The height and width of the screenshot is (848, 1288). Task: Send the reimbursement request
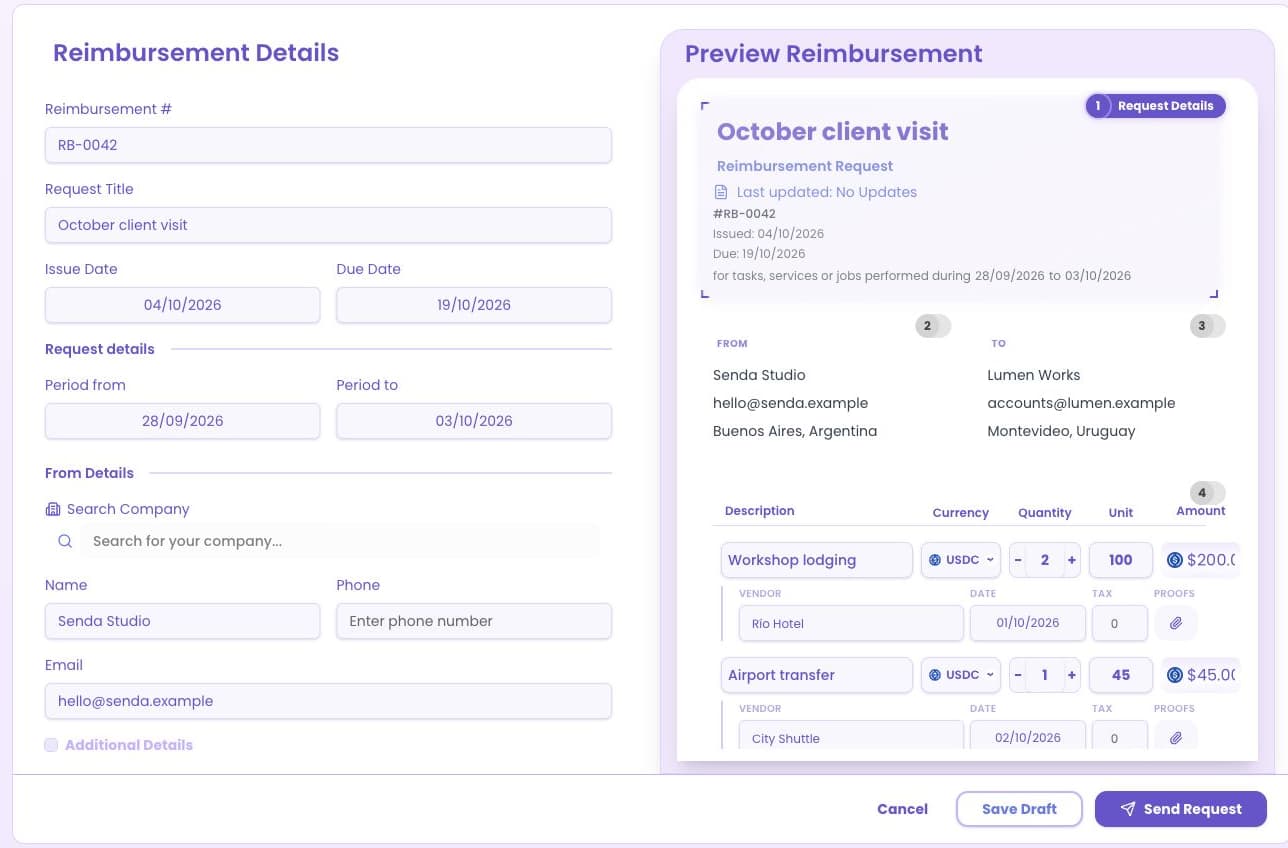(x=1181, y=809)
